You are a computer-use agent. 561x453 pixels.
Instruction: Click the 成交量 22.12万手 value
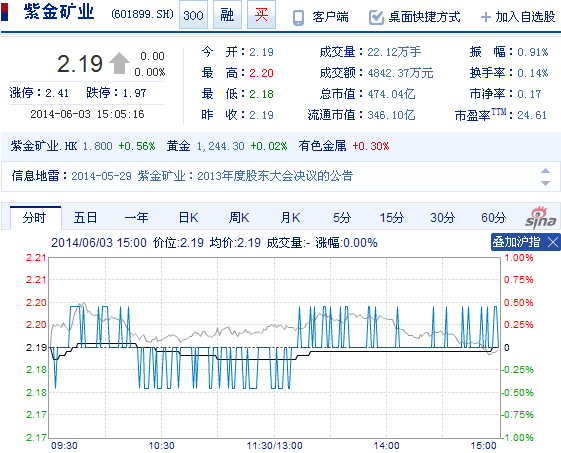[x=394, y=52]
